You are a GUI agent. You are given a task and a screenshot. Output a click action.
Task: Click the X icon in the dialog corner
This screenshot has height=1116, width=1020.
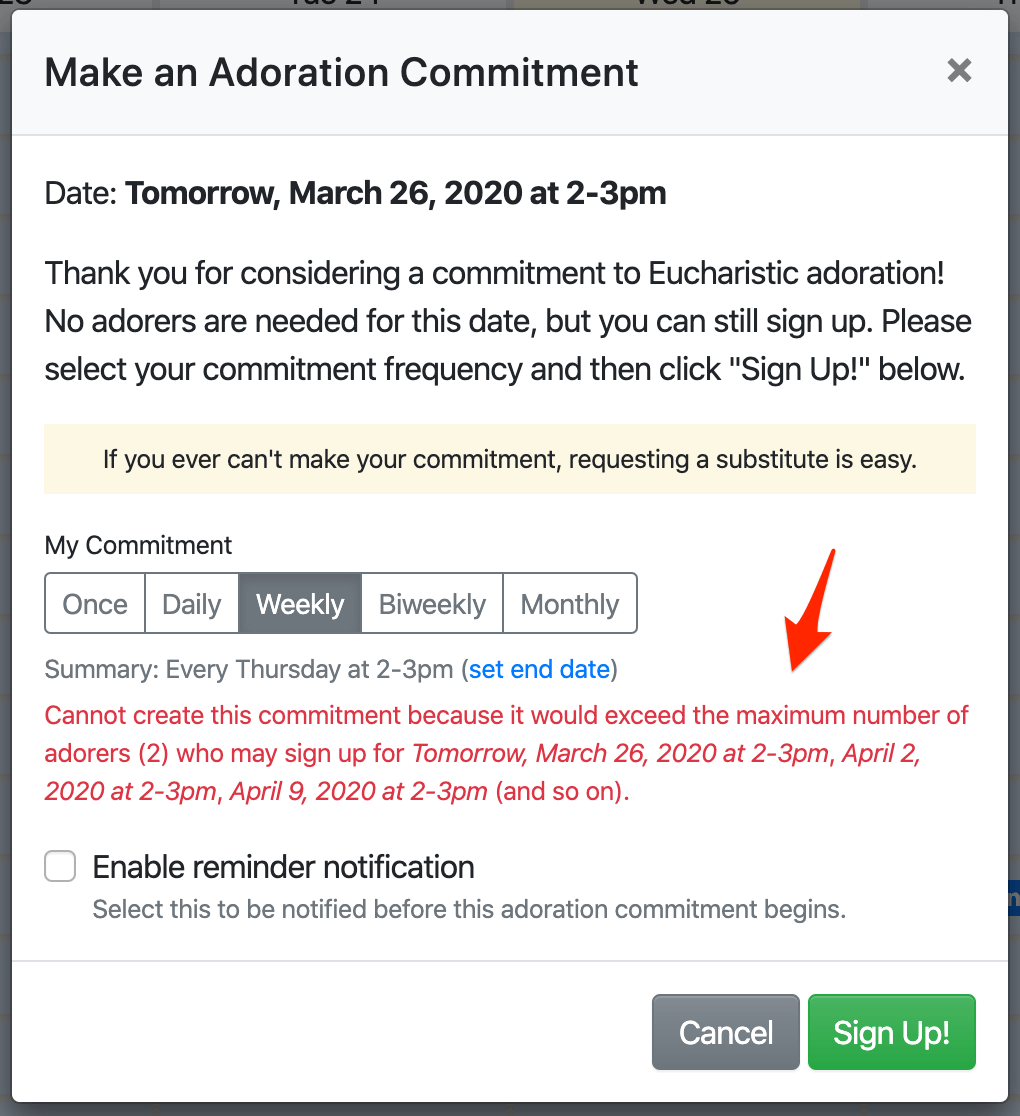pyautogui.click(x=958, y=70)
